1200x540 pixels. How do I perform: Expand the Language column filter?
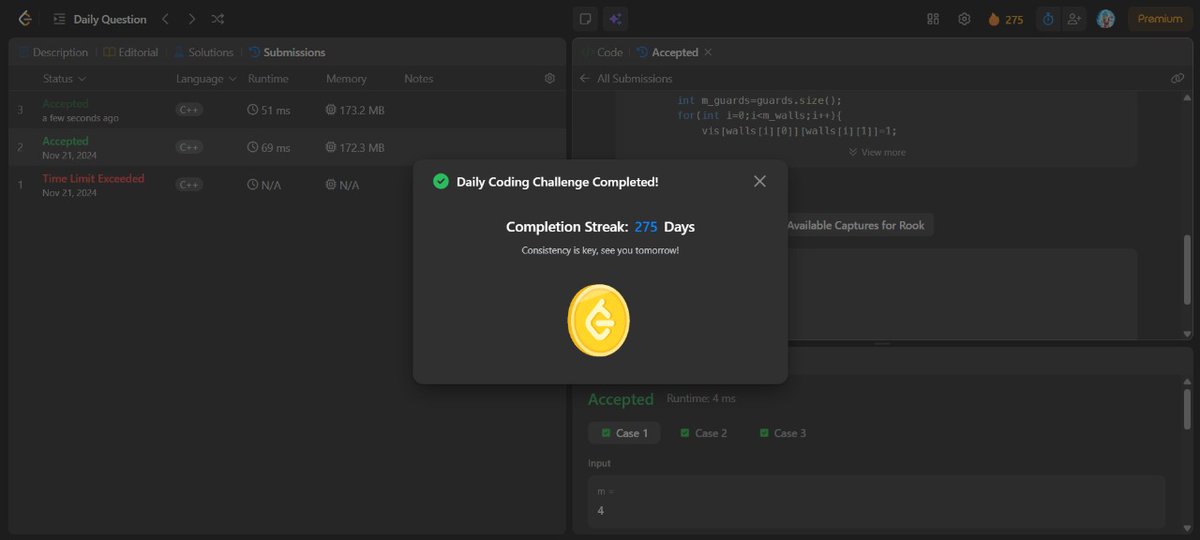click(x=206, y=78)
